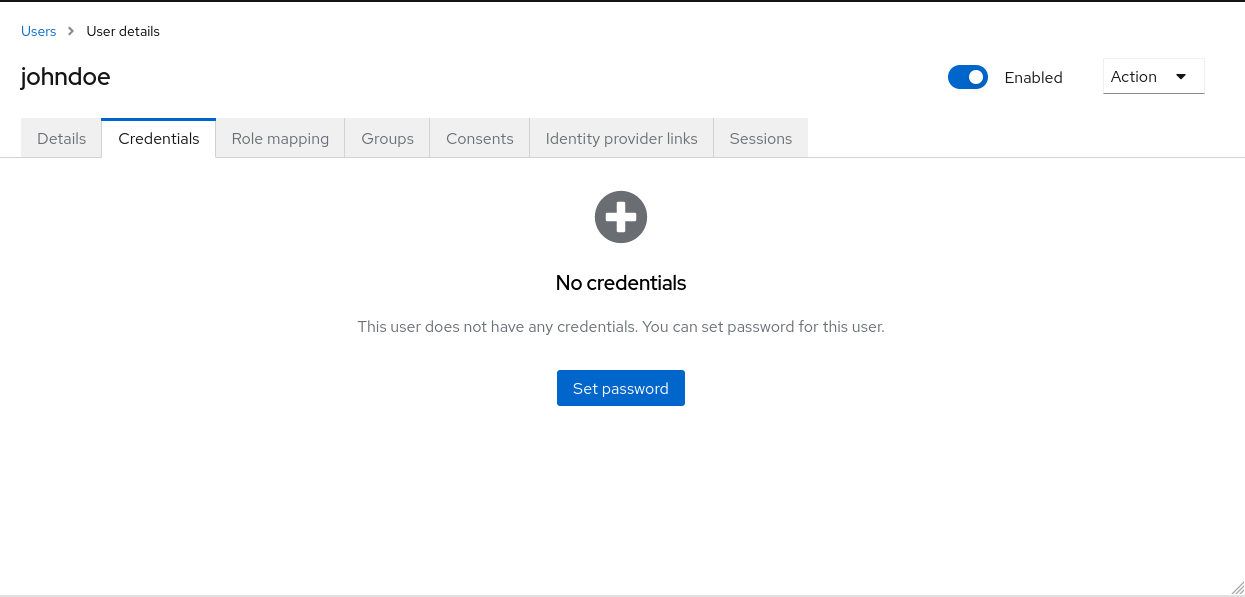Select the Details tab

click(61, 138)
